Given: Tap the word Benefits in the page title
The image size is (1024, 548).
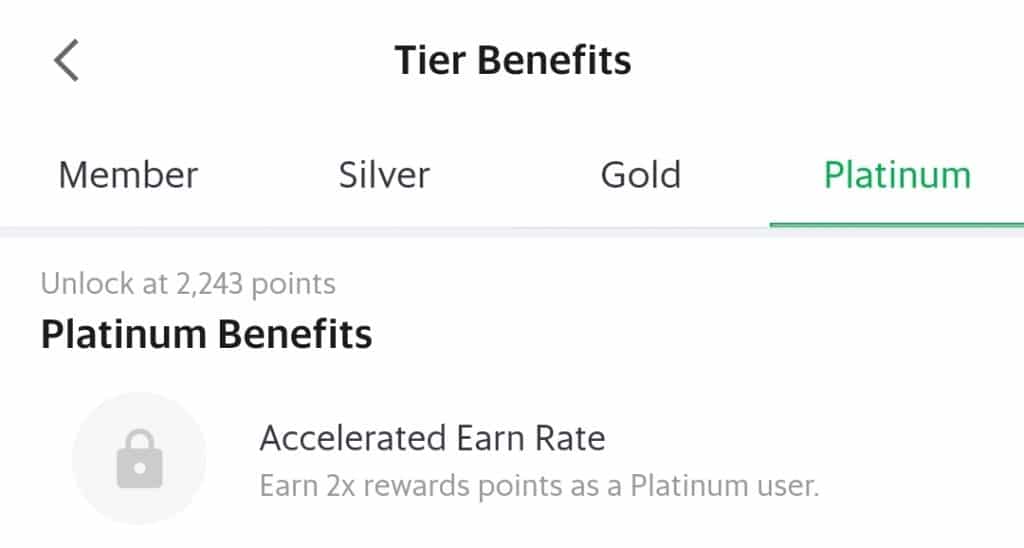Looking at the screenshot, I should (x=554, y=60).
